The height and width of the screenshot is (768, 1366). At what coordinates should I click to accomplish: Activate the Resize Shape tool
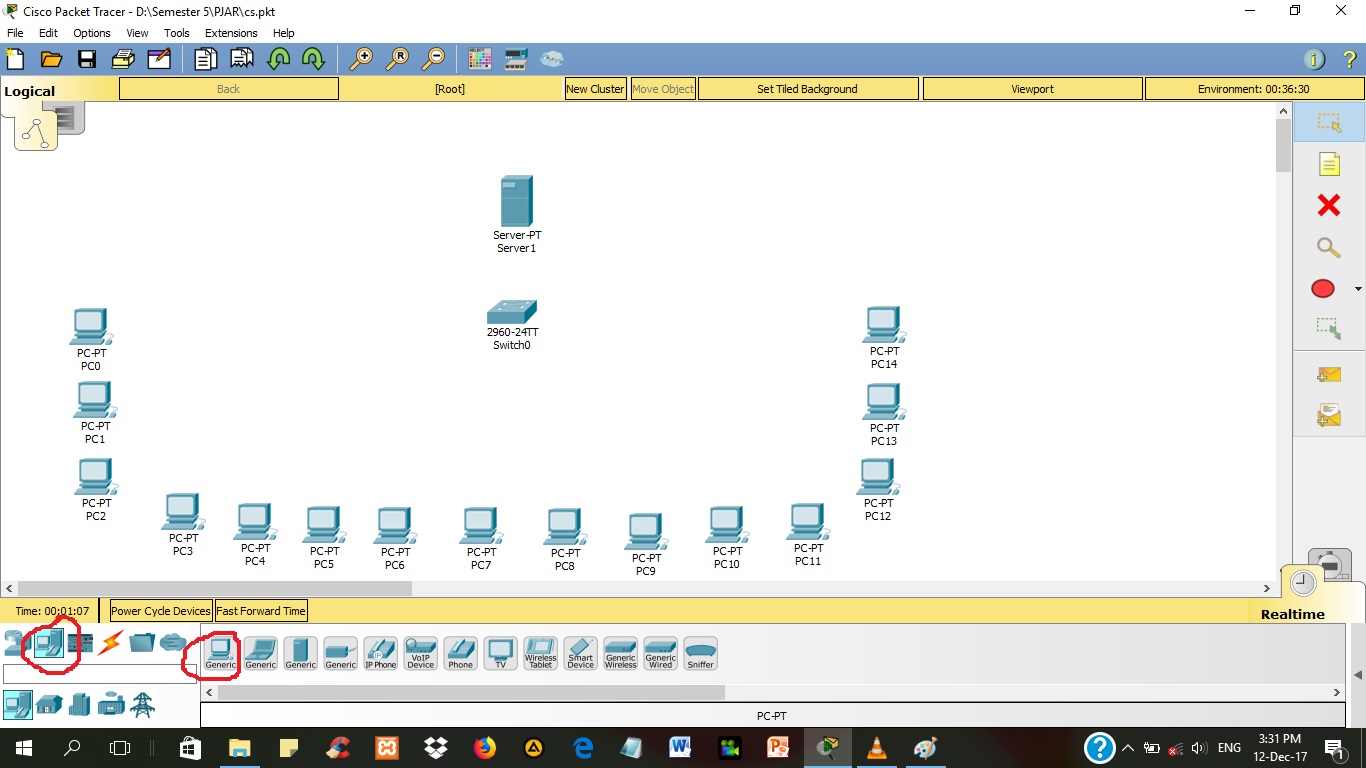1329,327
